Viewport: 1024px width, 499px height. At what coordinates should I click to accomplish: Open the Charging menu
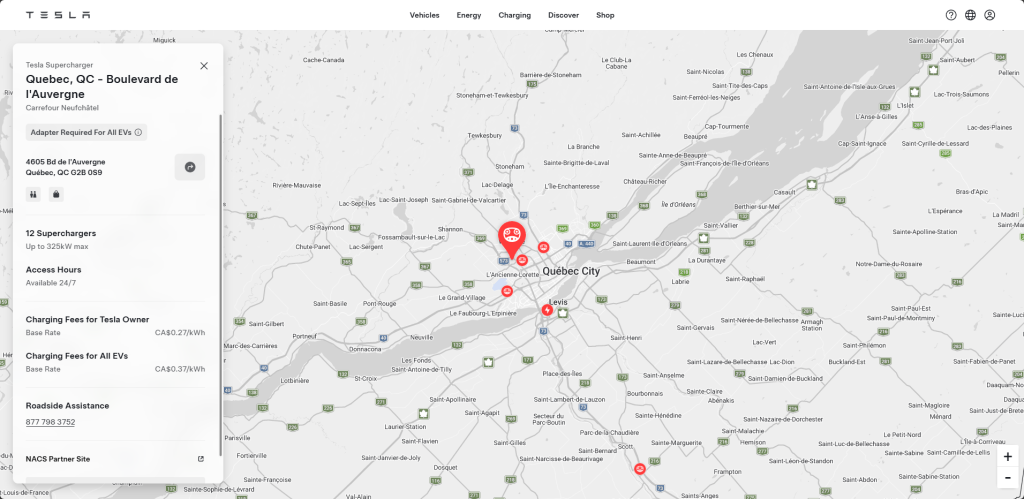coord(515,15)
